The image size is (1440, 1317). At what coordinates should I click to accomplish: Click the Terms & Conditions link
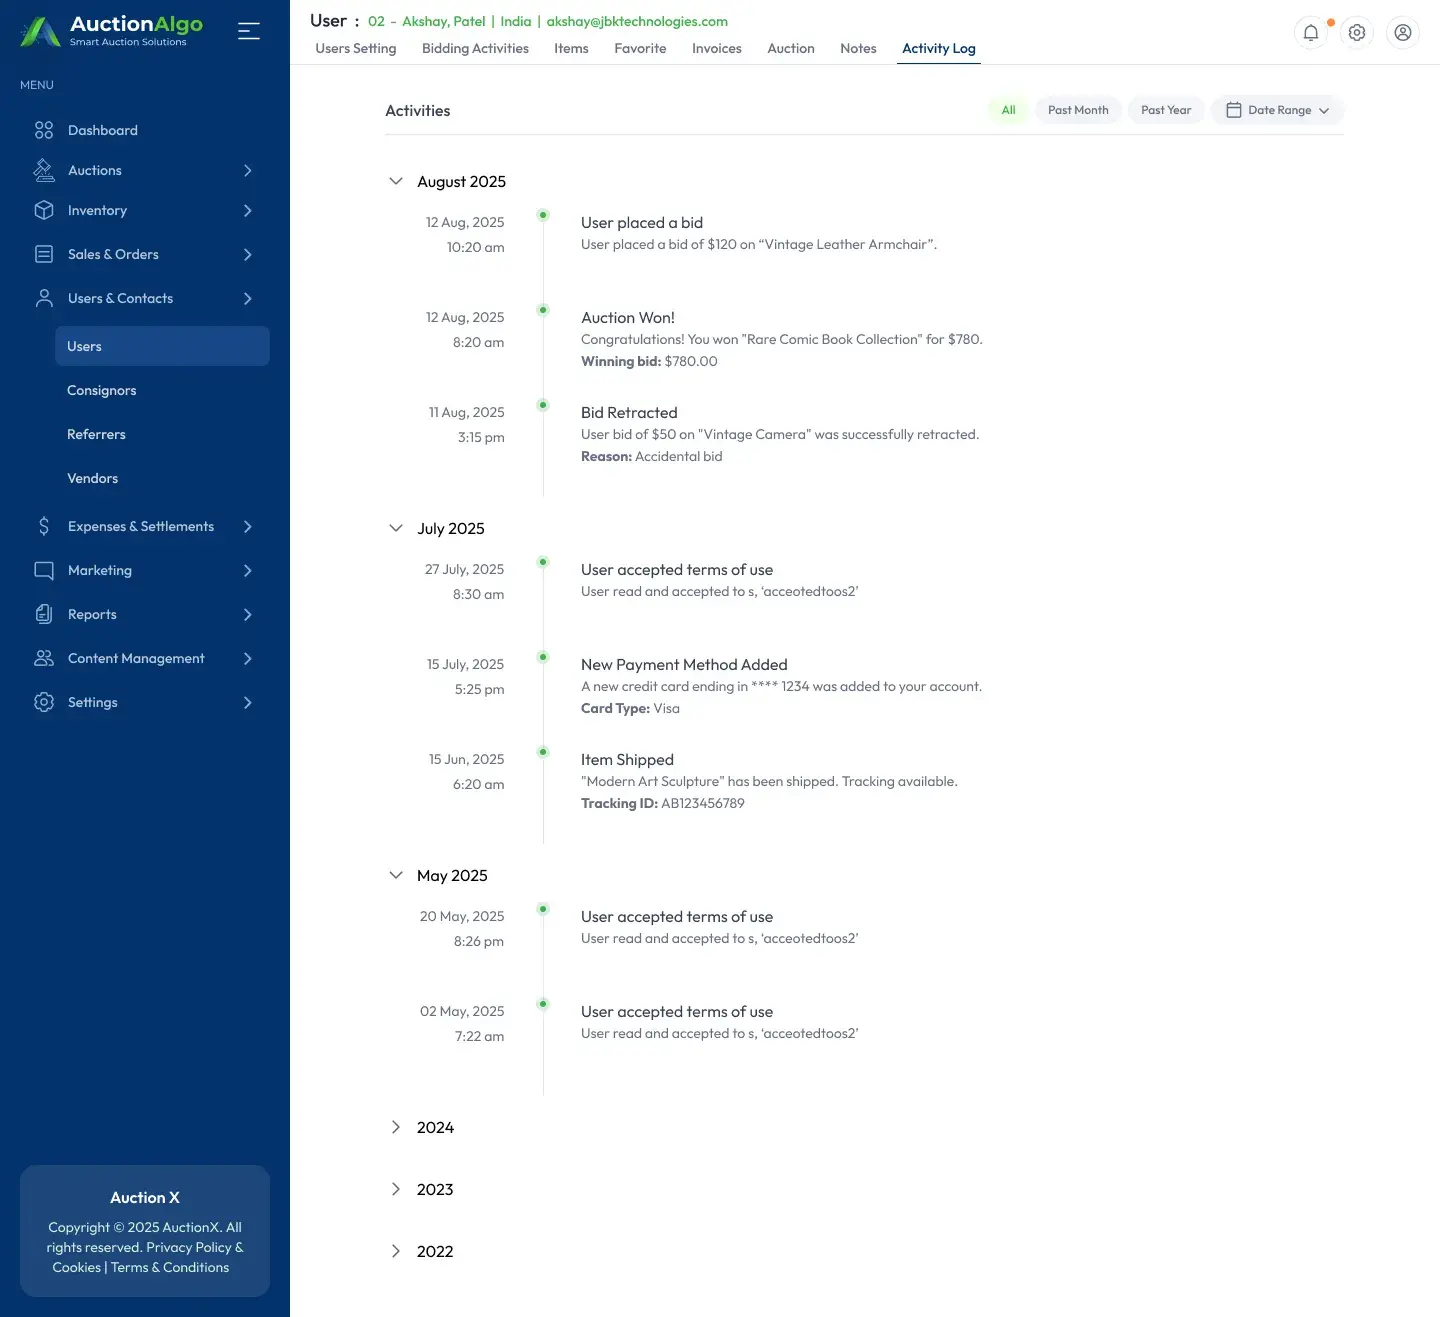point(170,1267)
